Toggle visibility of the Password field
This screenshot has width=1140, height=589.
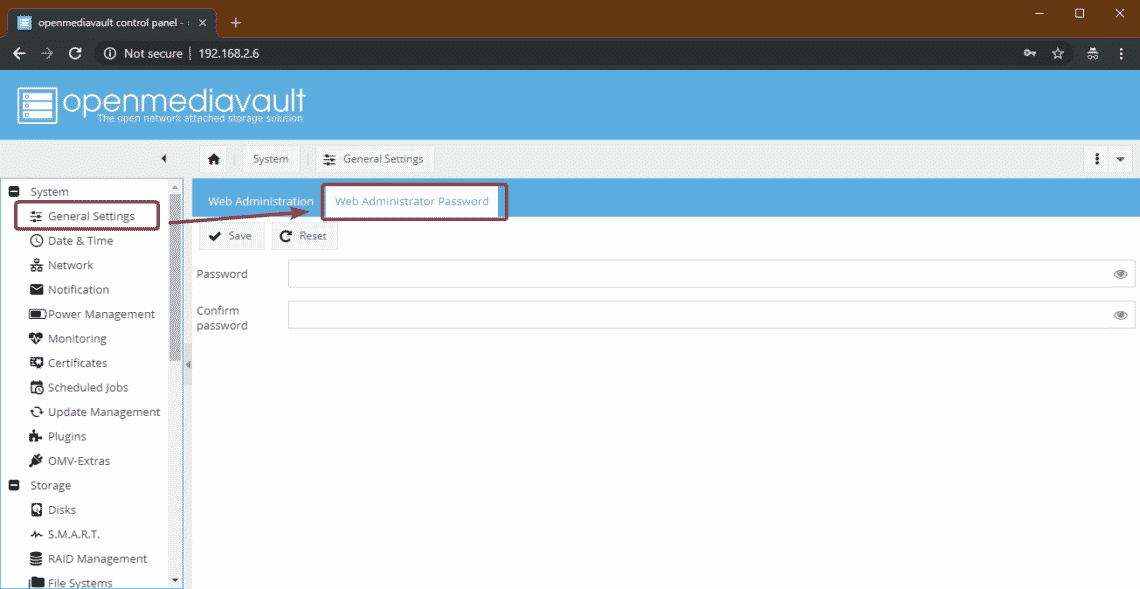click(1120, 274)
